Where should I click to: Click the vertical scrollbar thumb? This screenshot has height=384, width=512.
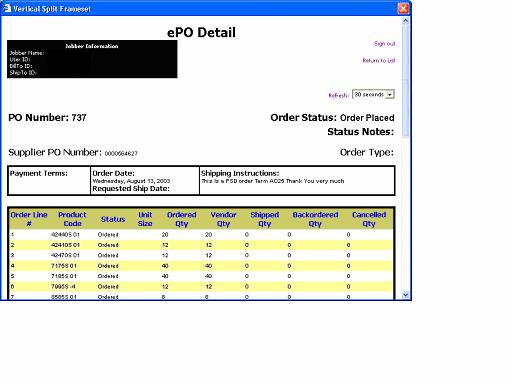pos(405,81)
